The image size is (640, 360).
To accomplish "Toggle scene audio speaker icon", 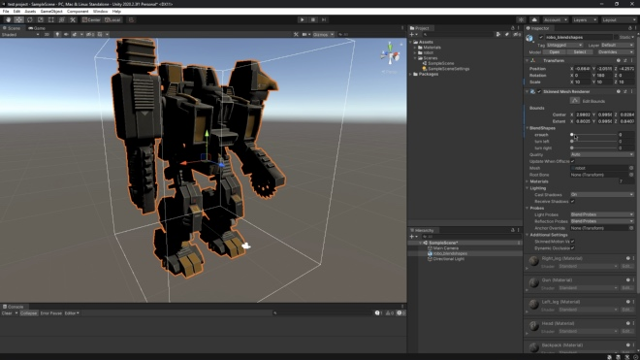I will point(66,35).
